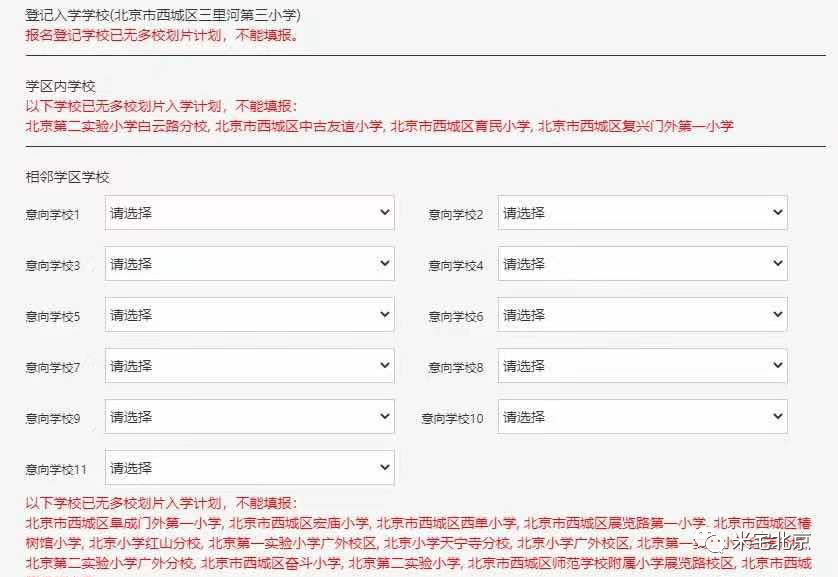
Task: Click 北京市西城区奋斗小学 text
Action: pyautogui.click(x=271, y=563)
